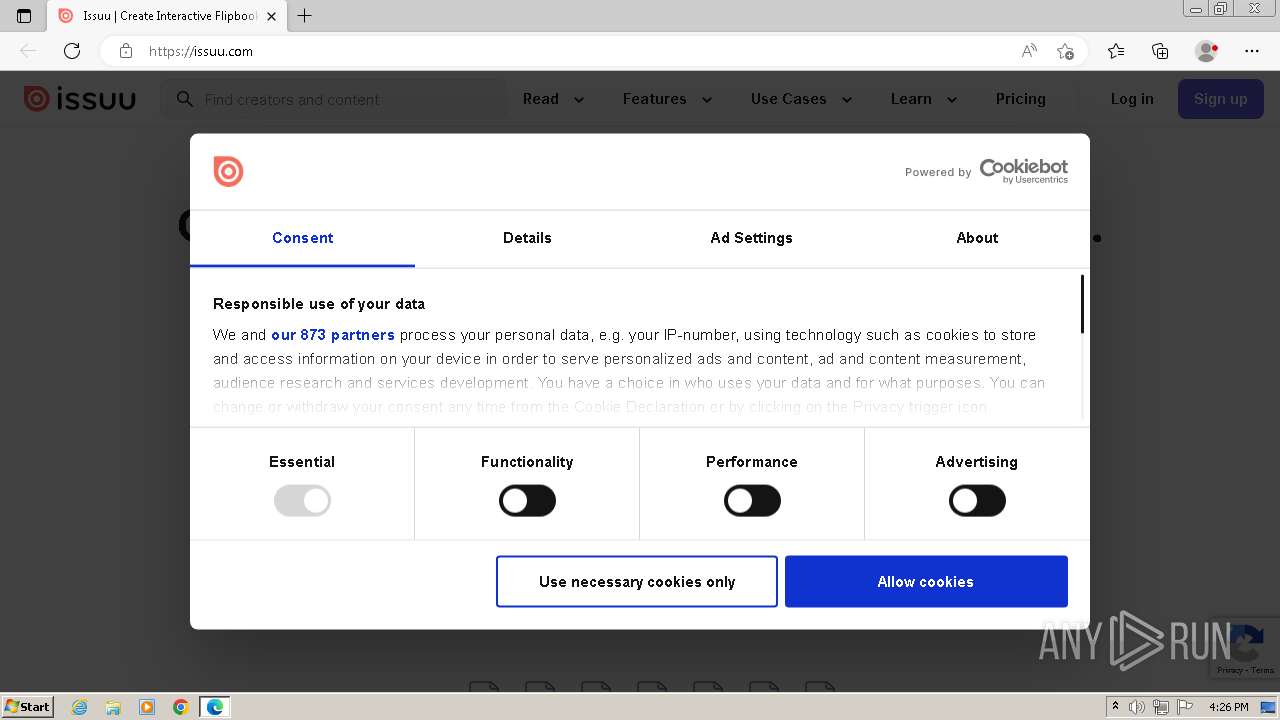Enable Advertising cookies switch
The height and width of the screenshot is (720, 1280).
[977, 501]
